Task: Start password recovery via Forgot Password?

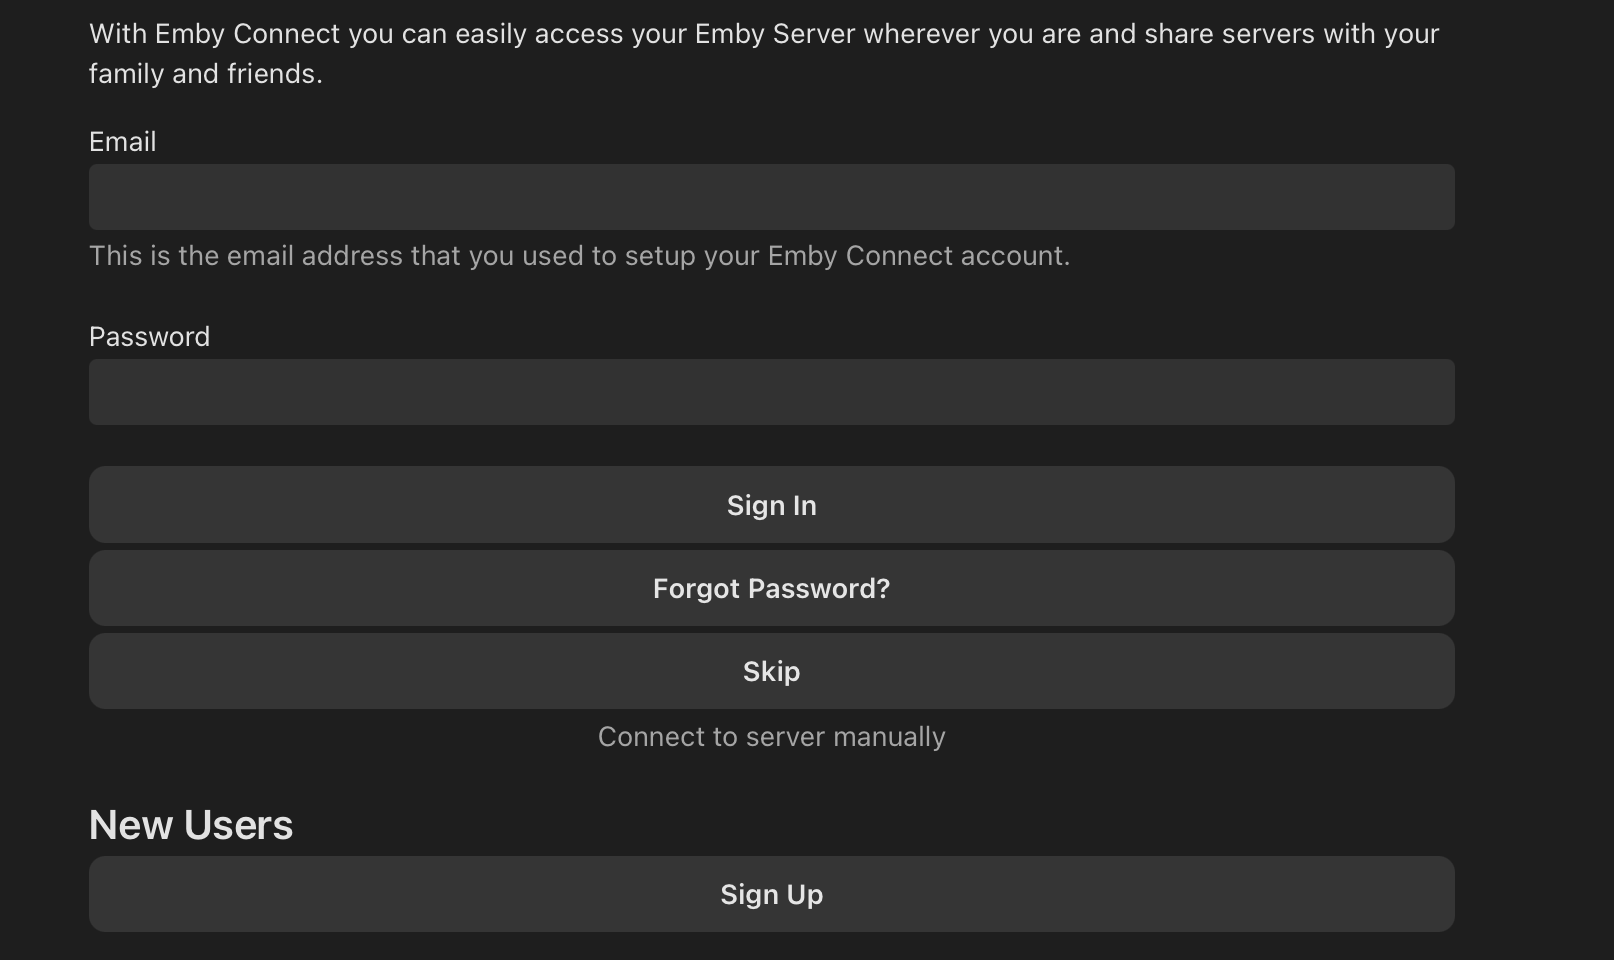Action: (x=771, y=588)
